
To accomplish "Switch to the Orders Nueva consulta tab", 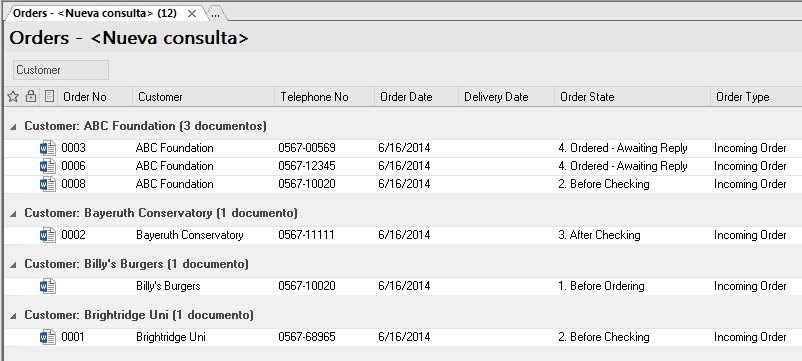I will pos(95,14).
